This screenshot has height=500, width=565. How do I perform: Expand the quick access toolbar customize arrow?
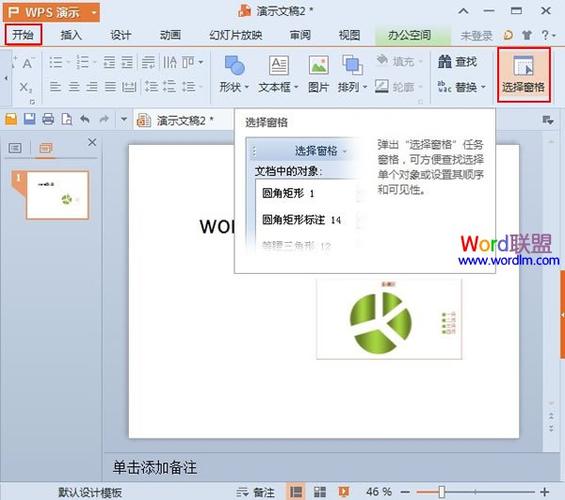coord(124,119)
